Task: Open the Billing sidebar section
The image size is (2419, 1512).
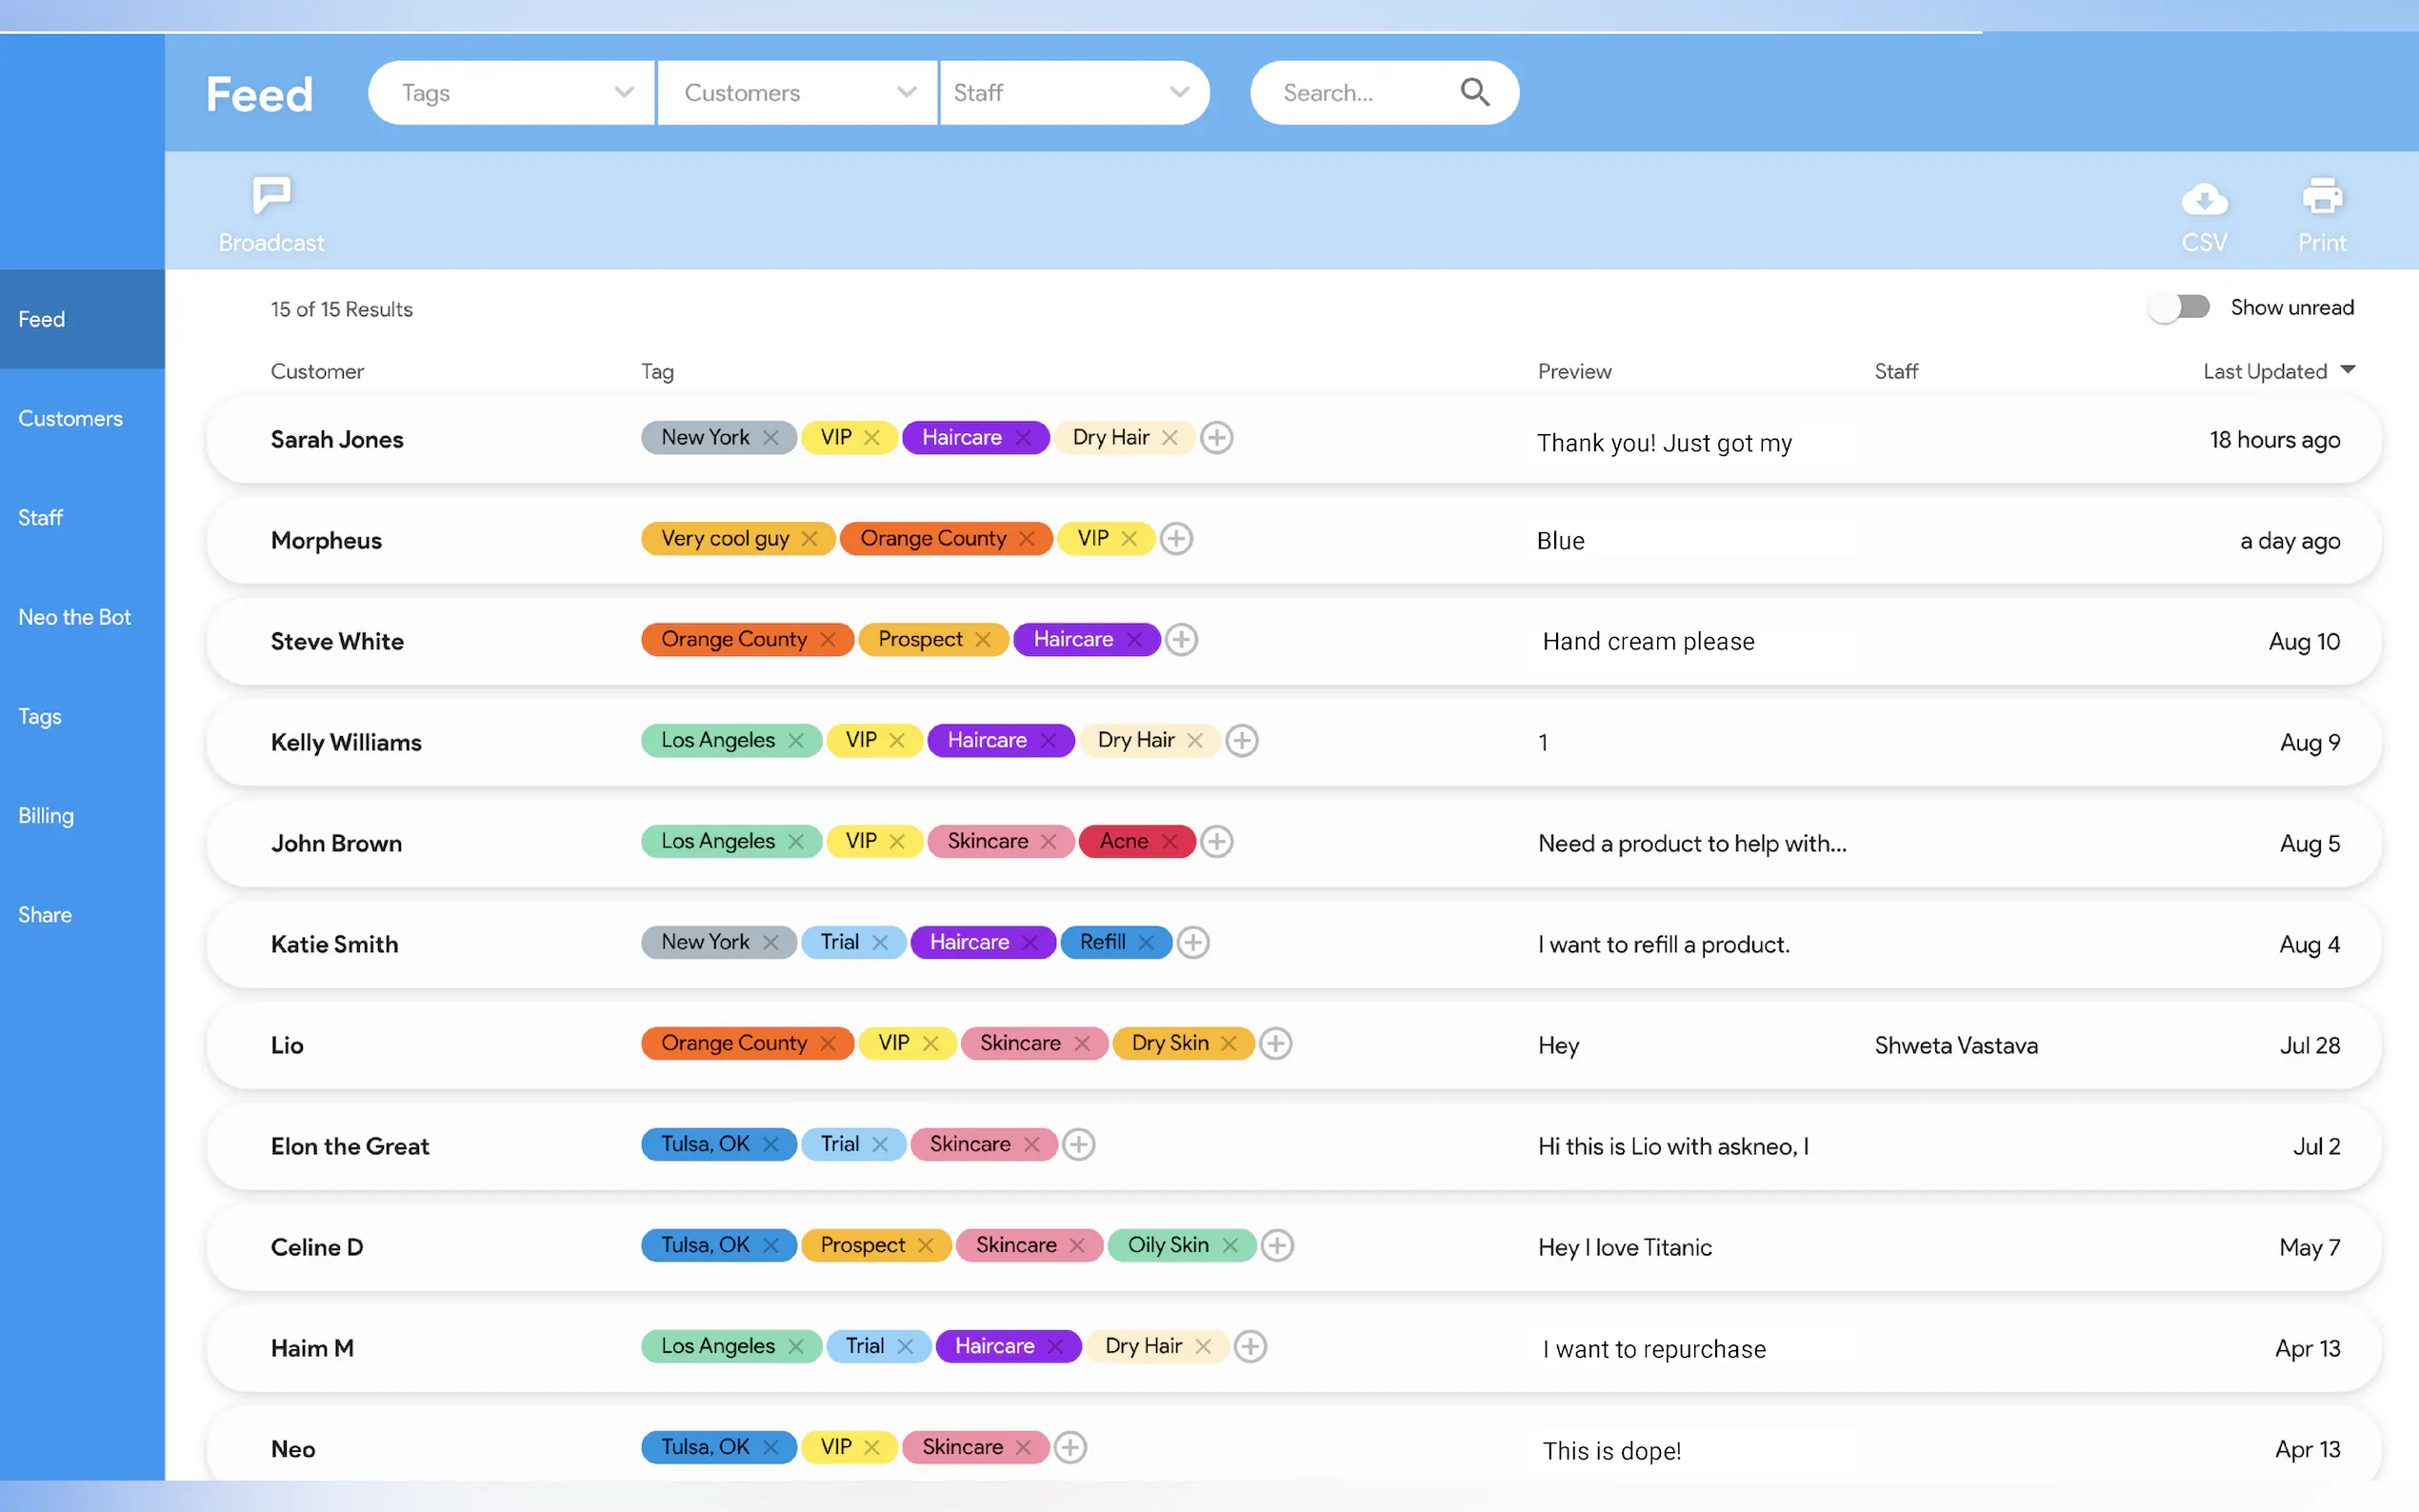Action: (45, 815)
